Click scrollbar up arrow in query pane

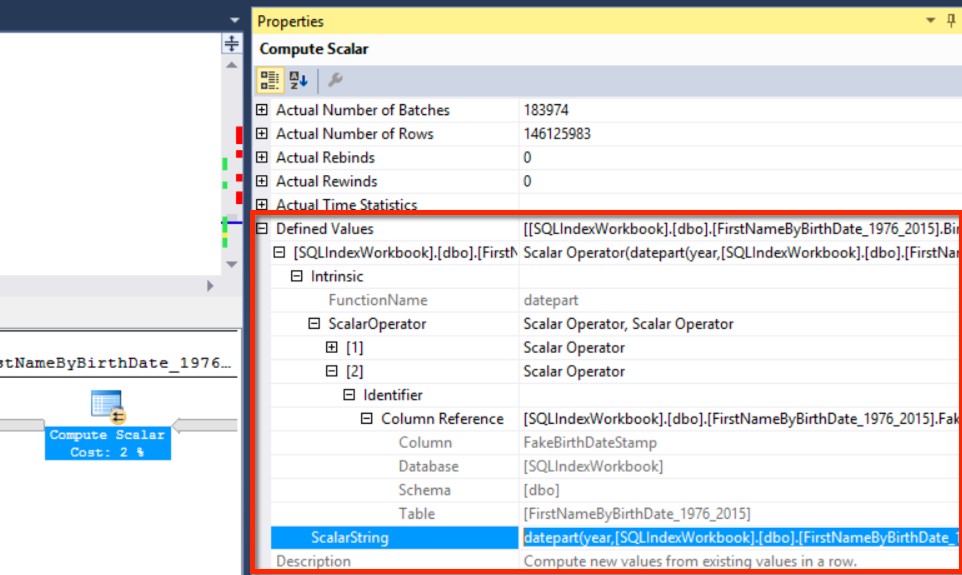coord(231,64)
